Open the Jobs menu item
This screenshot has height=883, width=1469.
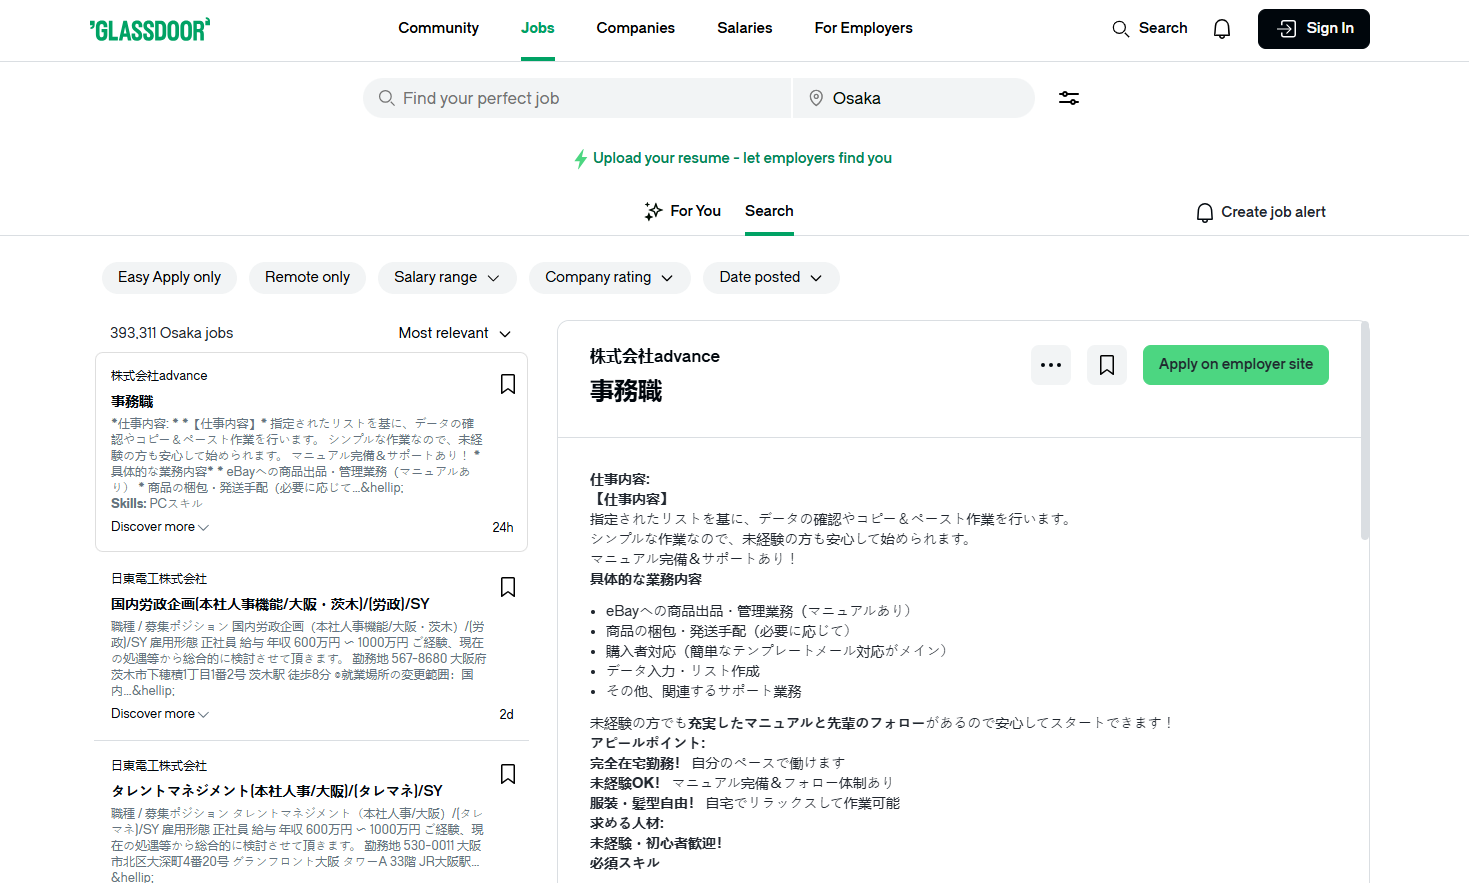pyautogui.click(x=537, y=28)
